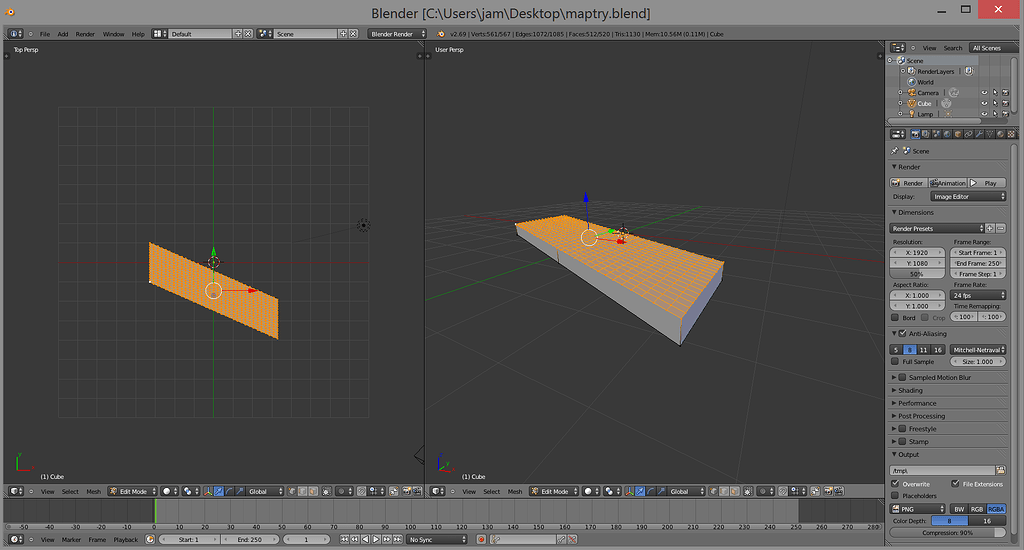
Task: Enable the Full Sample checkbox
Action: tap(895, 361)
